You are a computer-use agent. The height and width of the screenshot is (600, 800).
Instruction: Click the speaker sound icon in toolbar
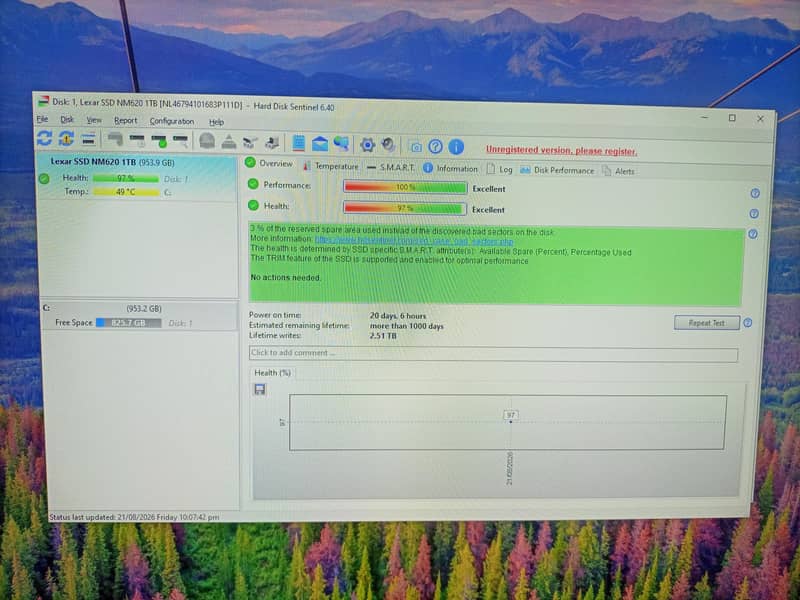(389, 145)
